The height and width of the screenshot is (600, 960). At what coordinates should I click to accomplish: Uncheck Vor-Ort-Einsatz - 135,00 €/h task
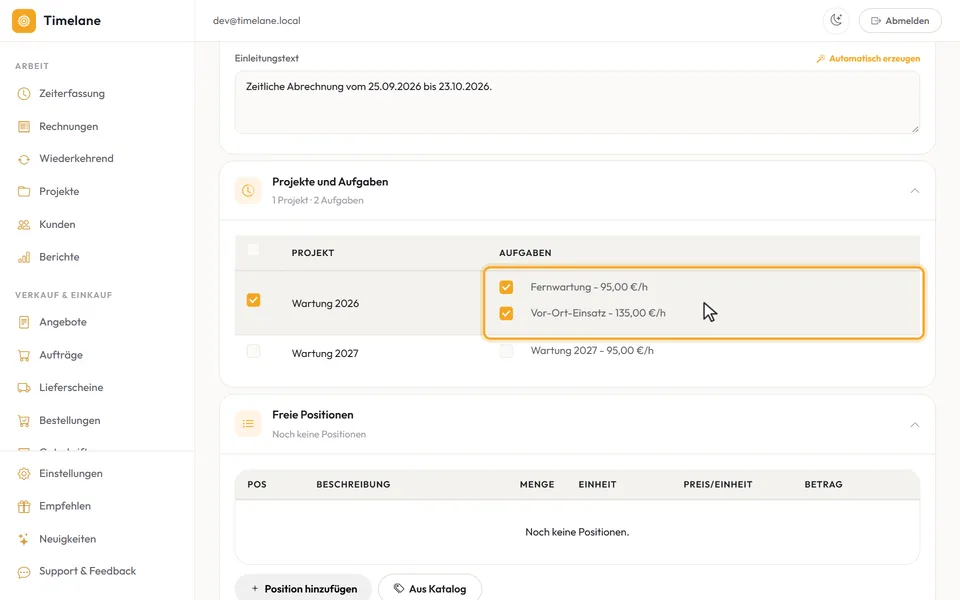pyautogui.click(x=506, y=313)
